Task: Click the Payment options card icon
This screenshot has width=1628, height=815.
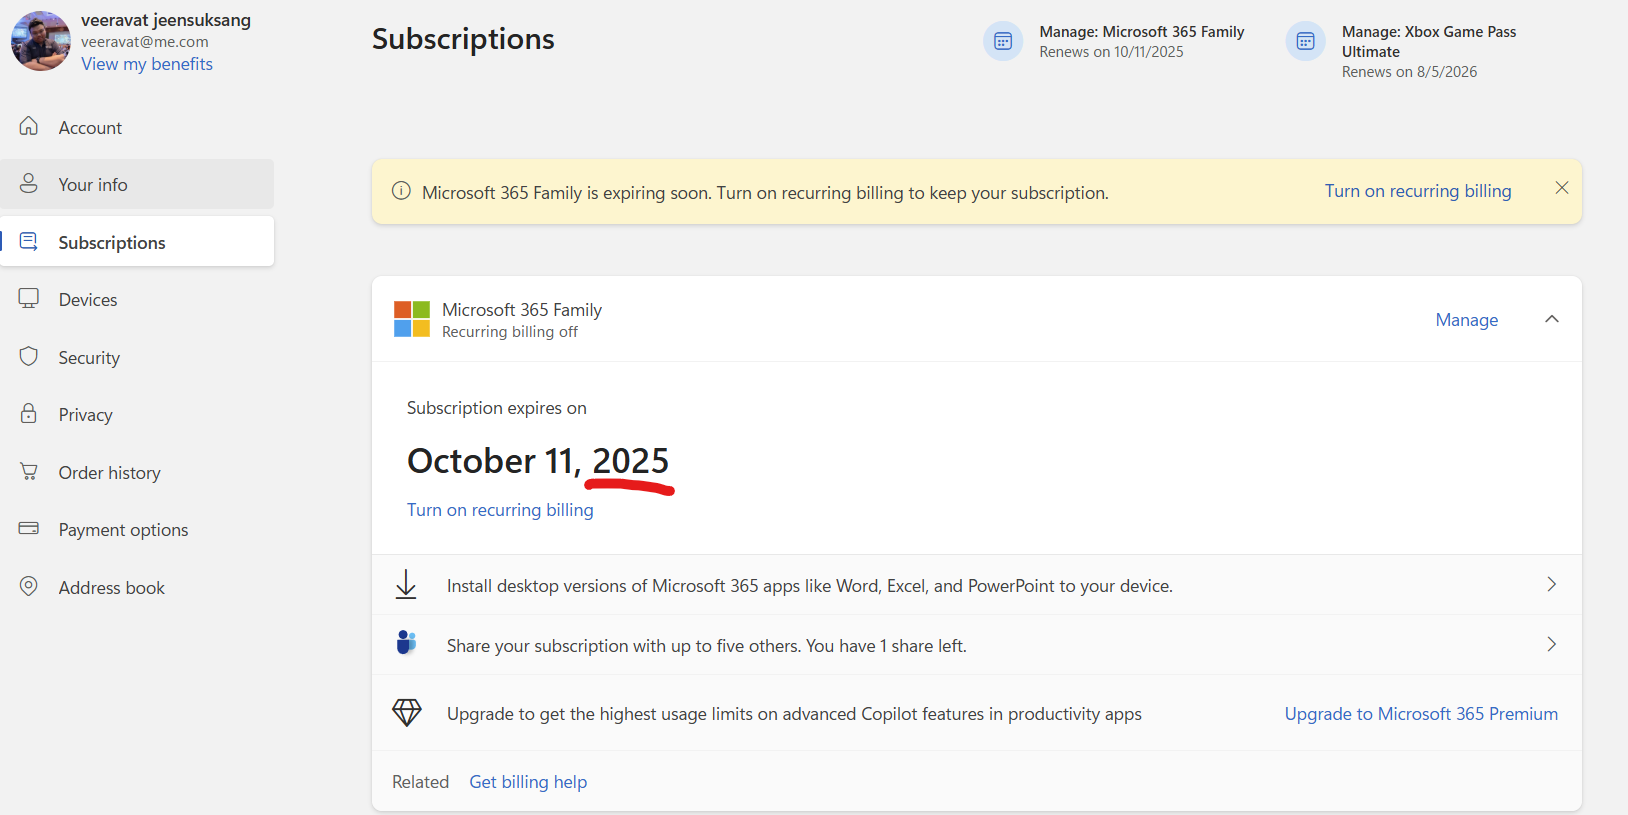Action: click(29, 529)
